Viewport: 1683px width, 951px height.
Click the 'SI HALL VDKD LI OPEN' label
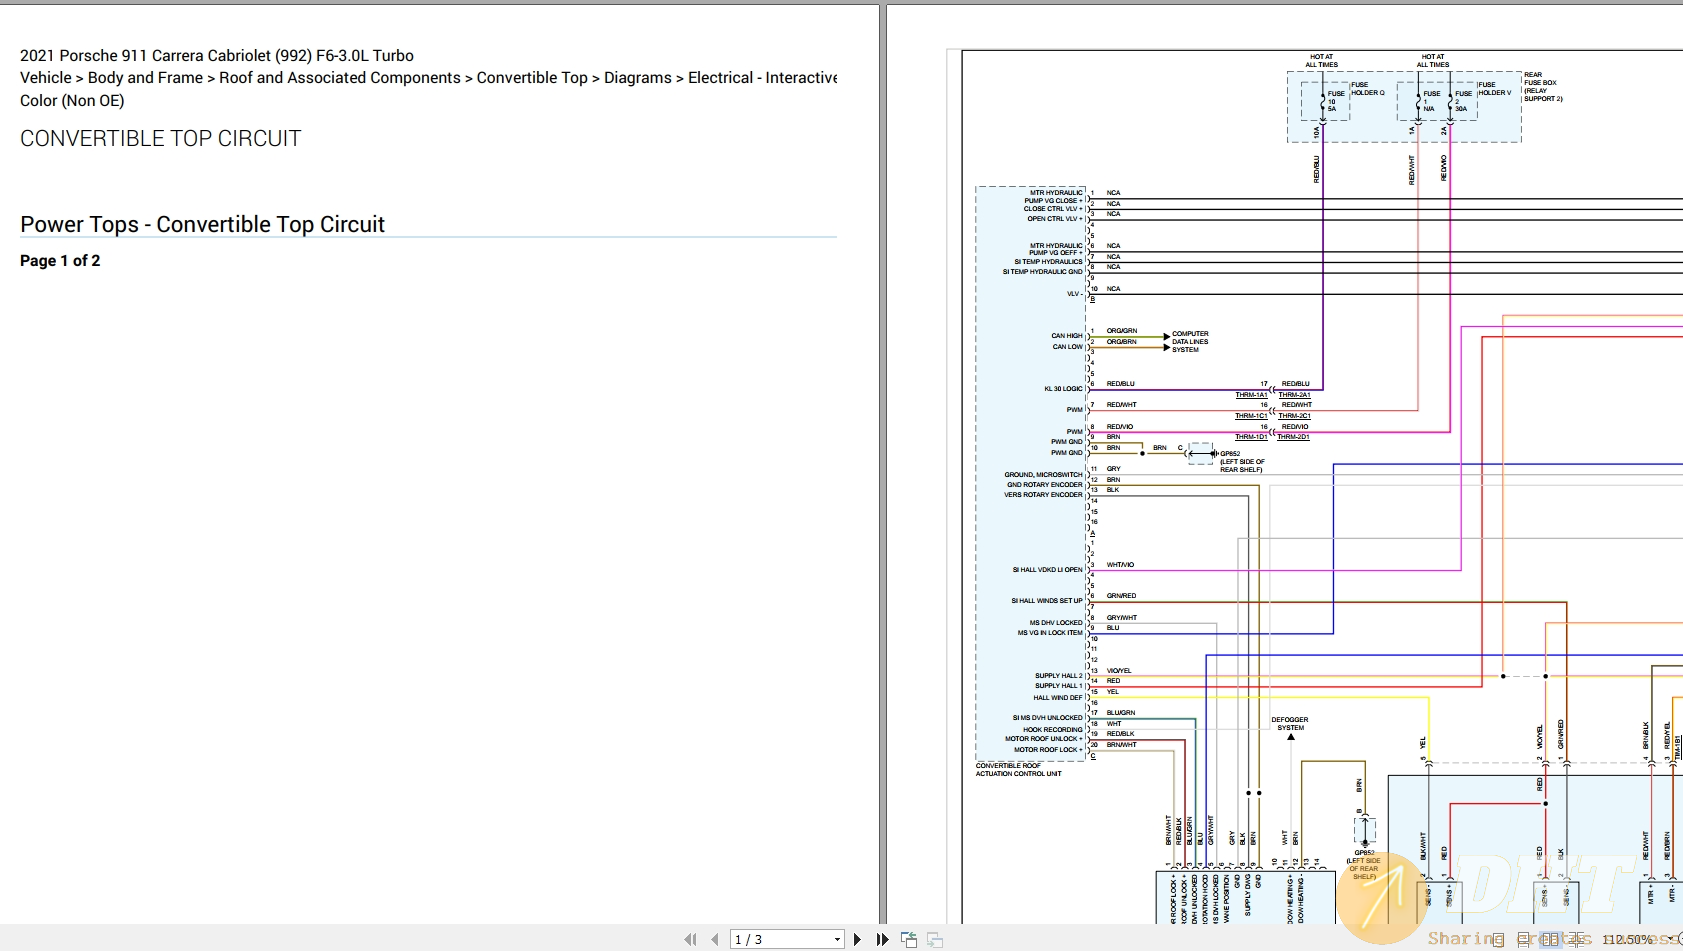coord(1047,570)
